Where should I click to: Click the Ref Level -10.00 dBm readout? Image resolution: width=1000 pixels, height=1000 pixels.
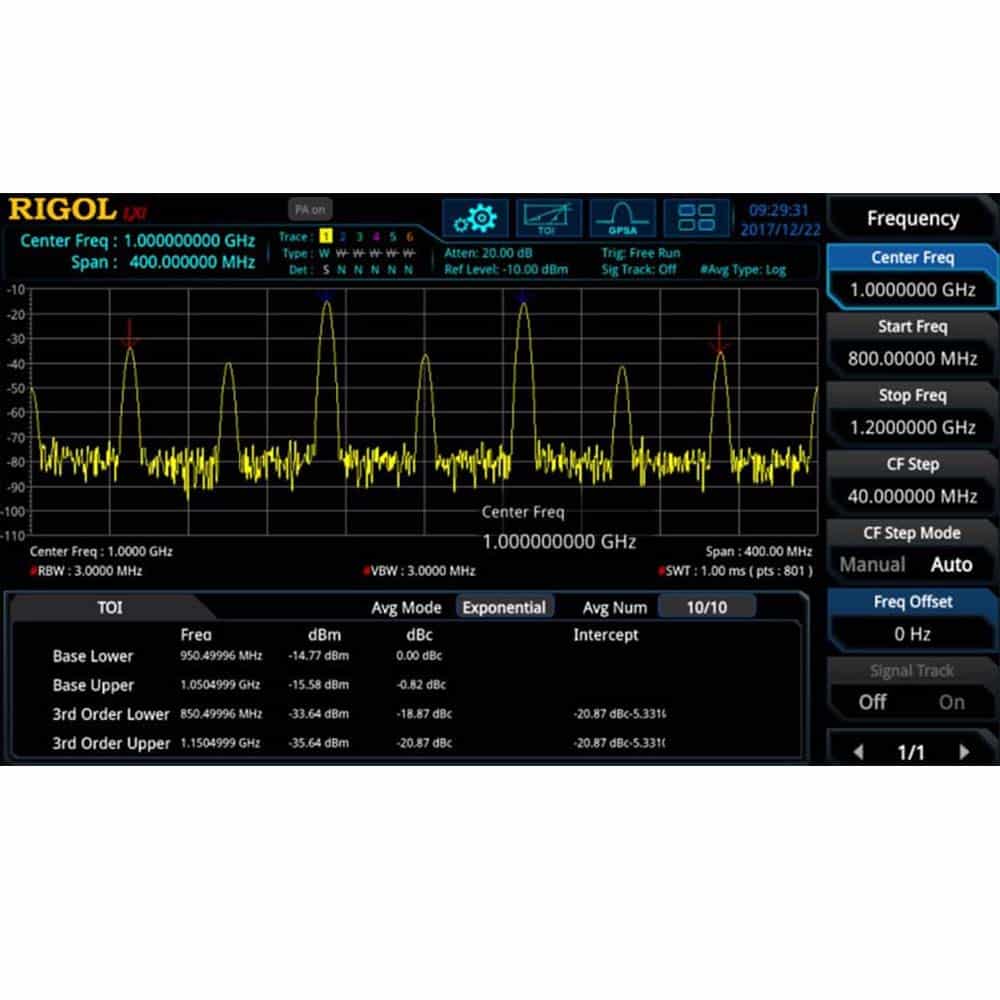point(506,269)
